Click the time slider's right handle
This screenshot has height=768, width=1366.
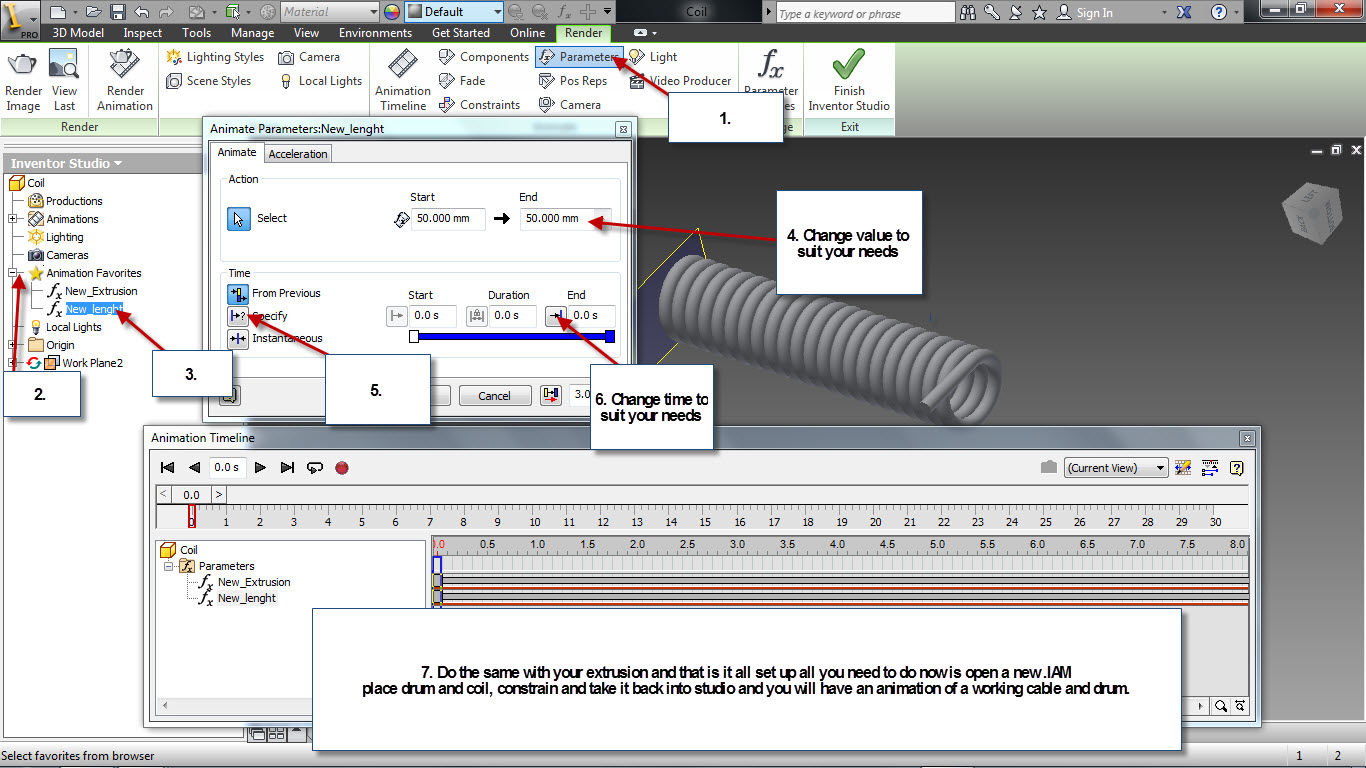click(610, 337)
